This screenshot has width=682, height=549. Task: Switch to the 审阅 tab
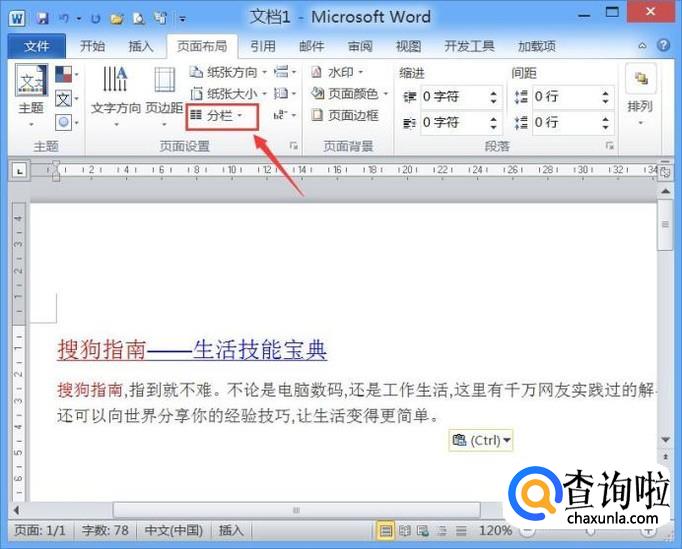[x=360, y=46]
